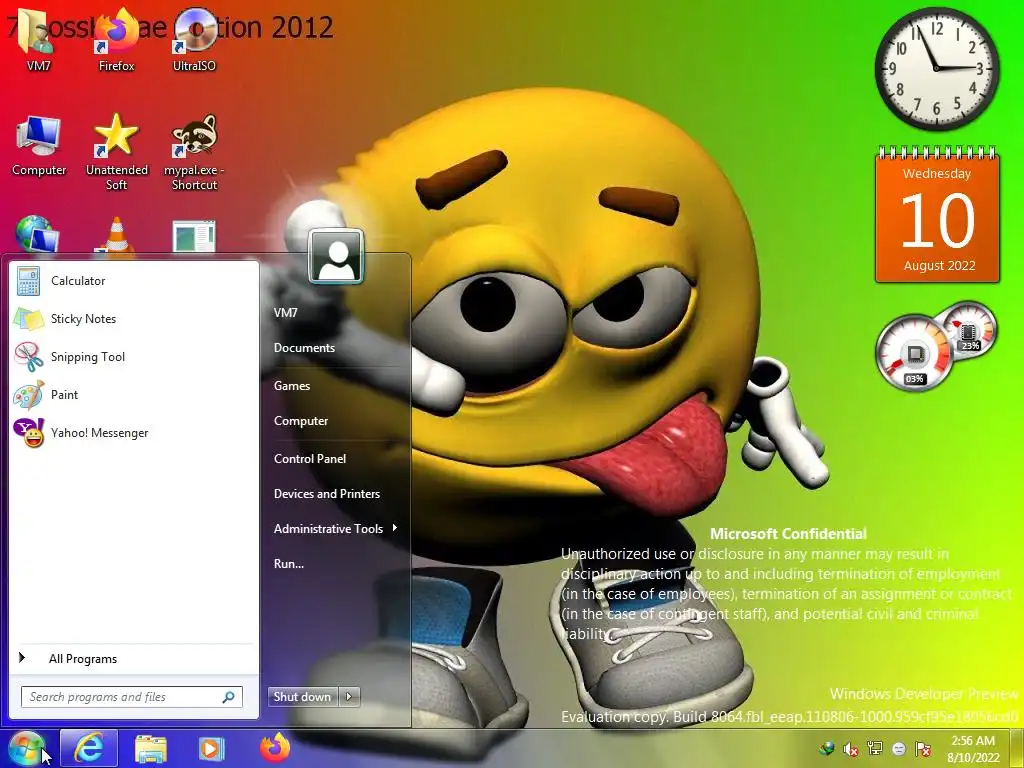Open the Snipping Tool entry
Screen dimensions: 1024x768
click(x=134, y=357)
